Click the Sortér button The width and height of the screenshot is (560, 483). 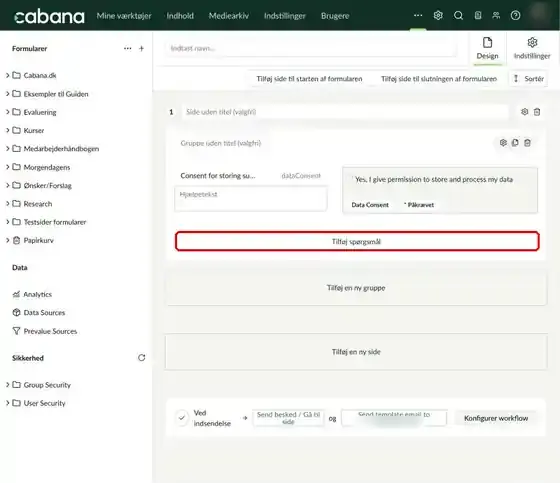pos(529,79)
